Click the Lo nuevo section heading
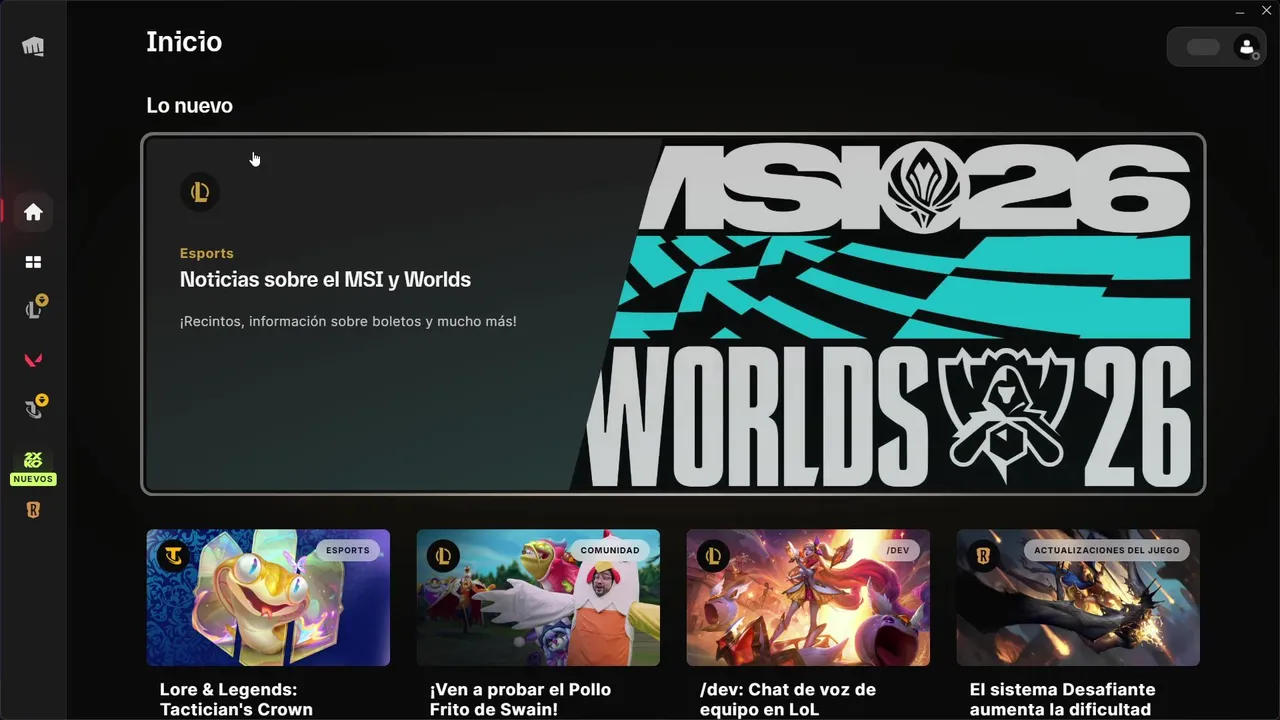 (189, 105)
